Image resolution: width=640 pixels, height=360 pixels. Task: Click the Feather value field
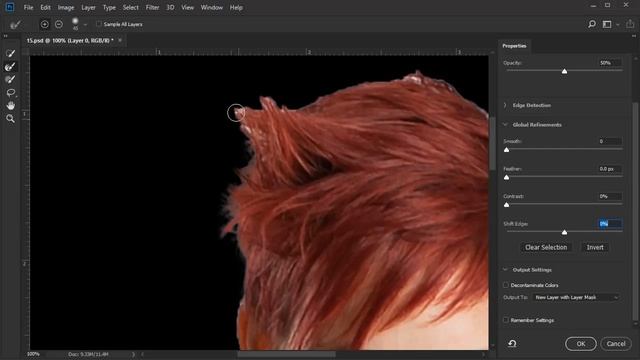(610, 169)
